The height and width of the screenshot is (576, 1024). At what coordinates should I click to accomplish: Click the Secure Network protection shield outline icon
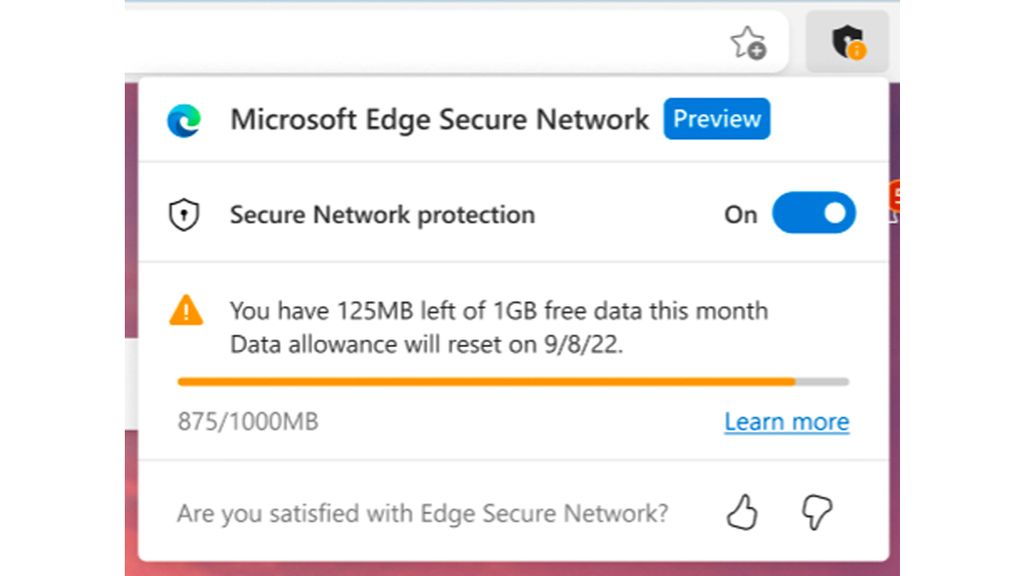coord(186,214)
